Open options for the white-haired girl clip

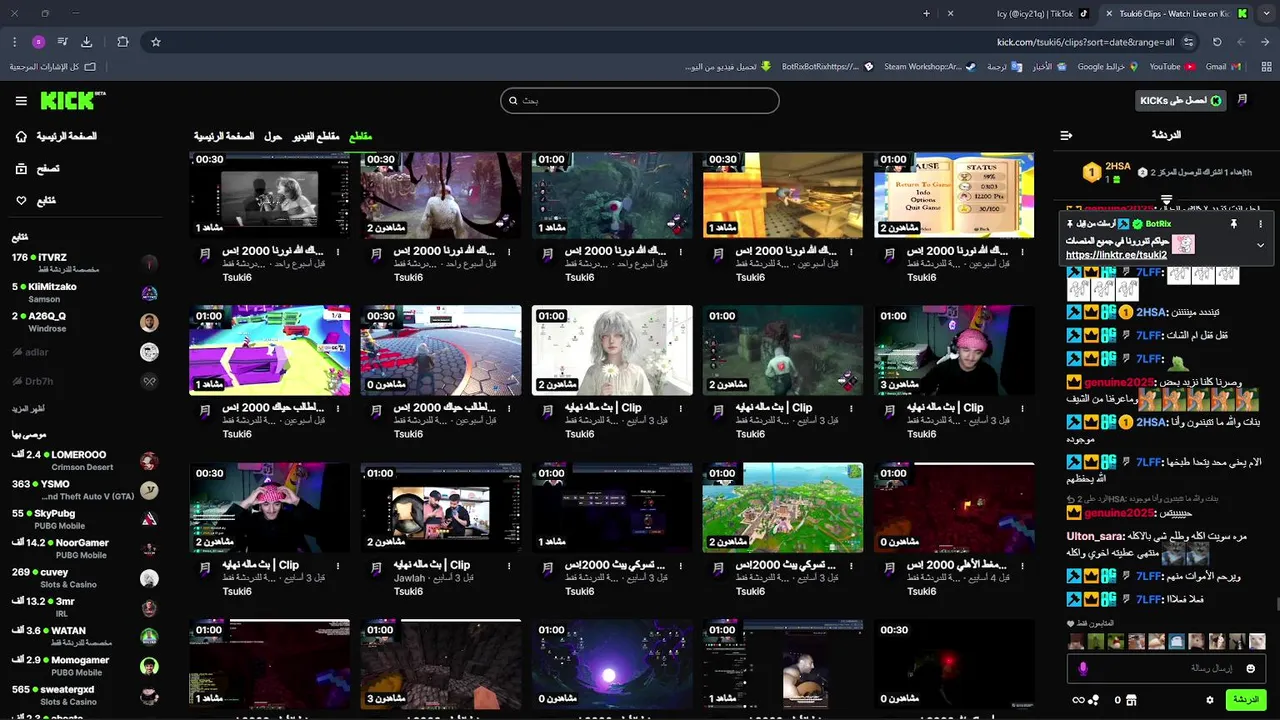[680, 408]
